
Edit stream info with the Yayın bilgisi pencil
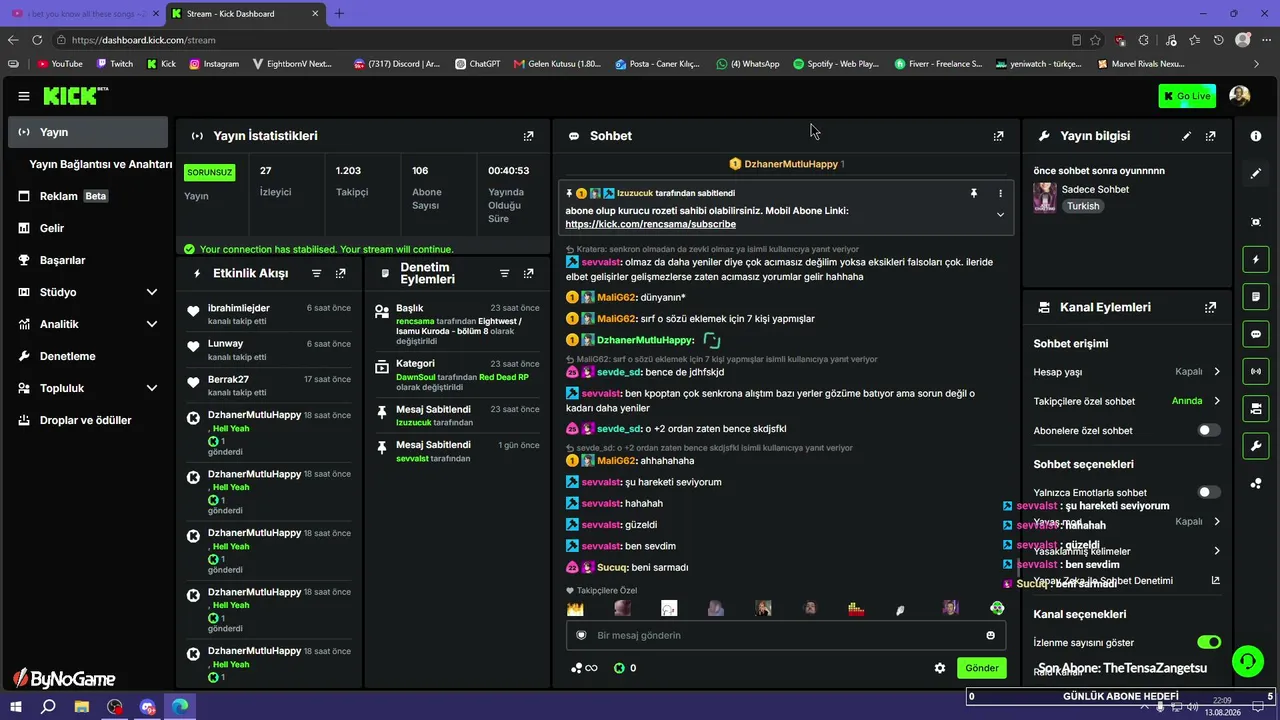(x=1187, y=136)
